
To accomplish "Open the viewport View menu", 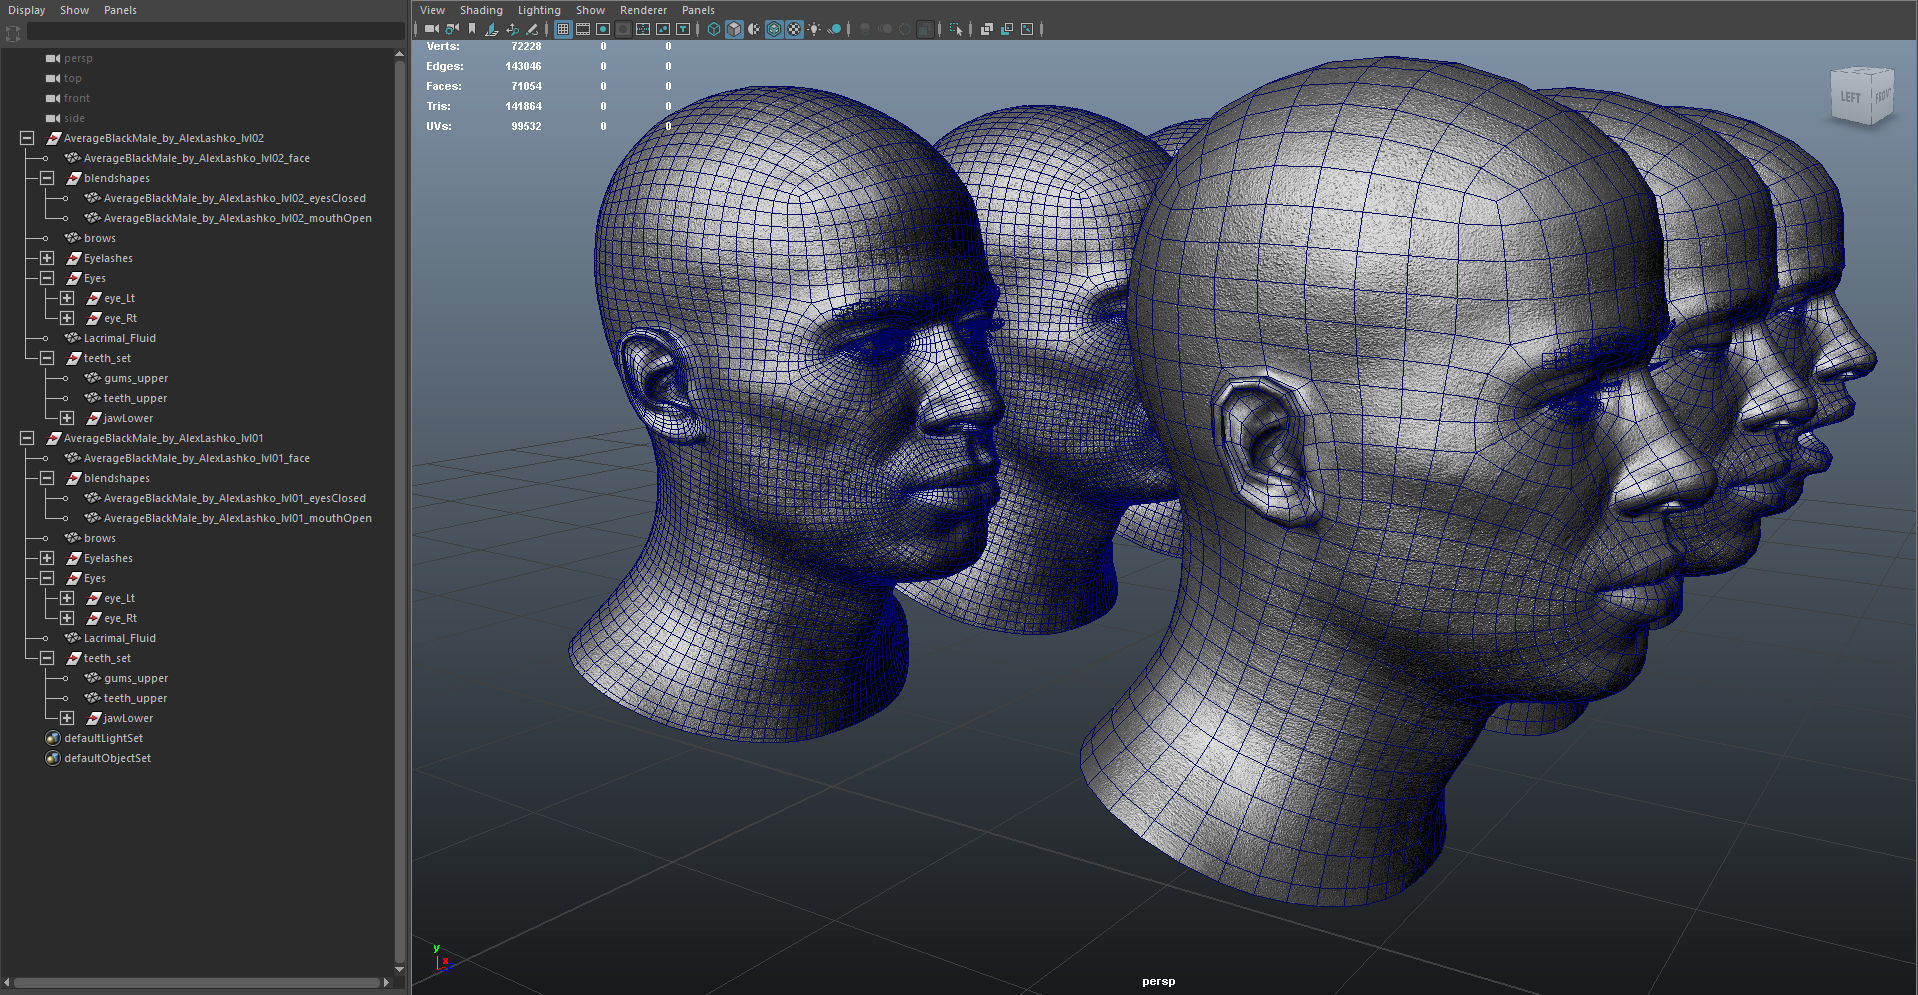I will (x=432, y=10).
